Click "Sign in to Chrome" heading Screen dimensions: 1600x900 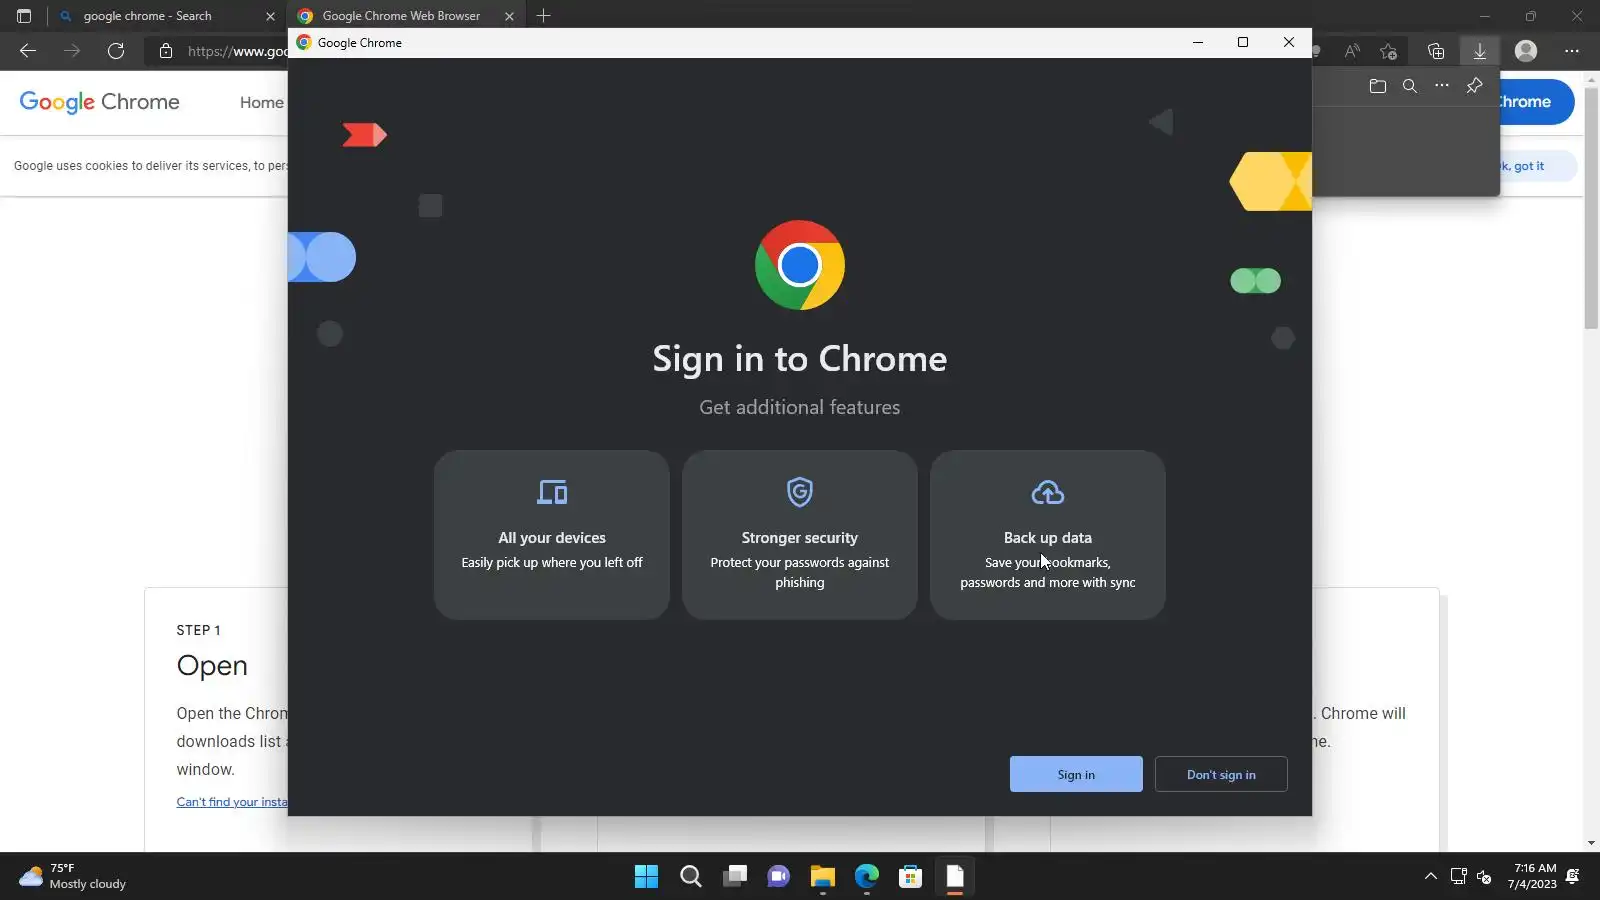pos(800,359)
